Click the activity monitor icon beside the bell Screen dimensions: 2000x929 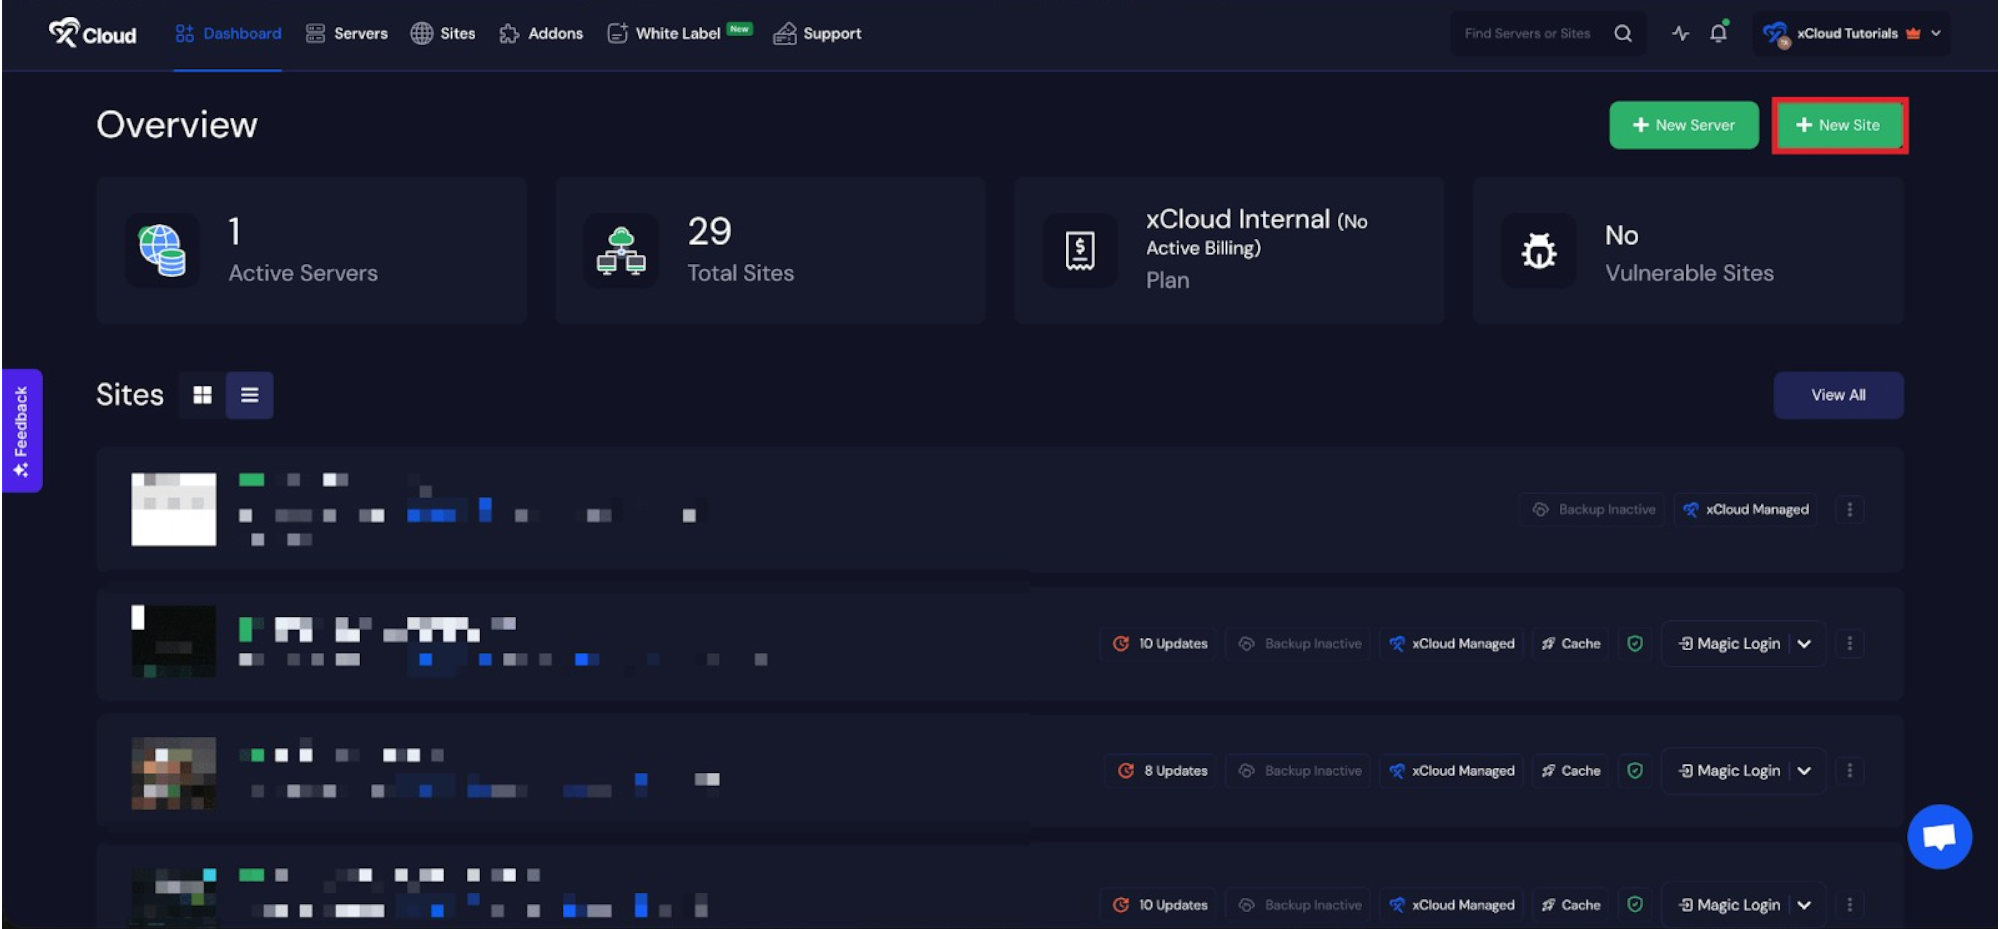(1680, 33)
